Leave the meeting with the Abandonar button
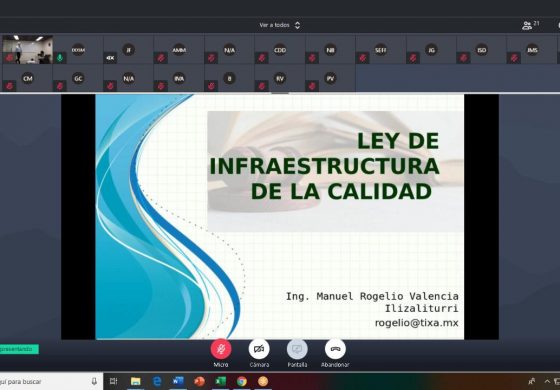Image resolution: width=560 pixels, height=390 pixels. tap(335, 349)
